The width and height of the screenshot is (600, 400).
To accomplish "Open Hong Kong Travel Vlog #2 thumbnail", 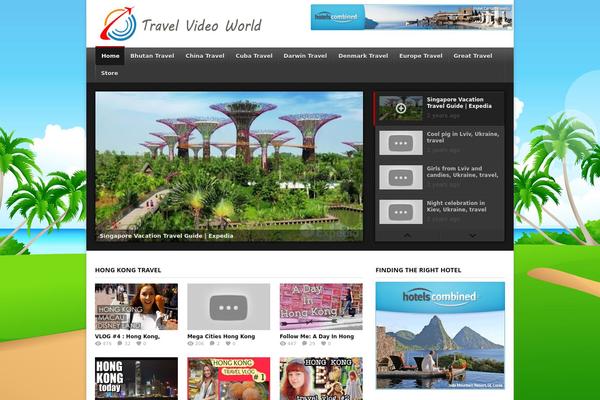I will tap(321, 379).
